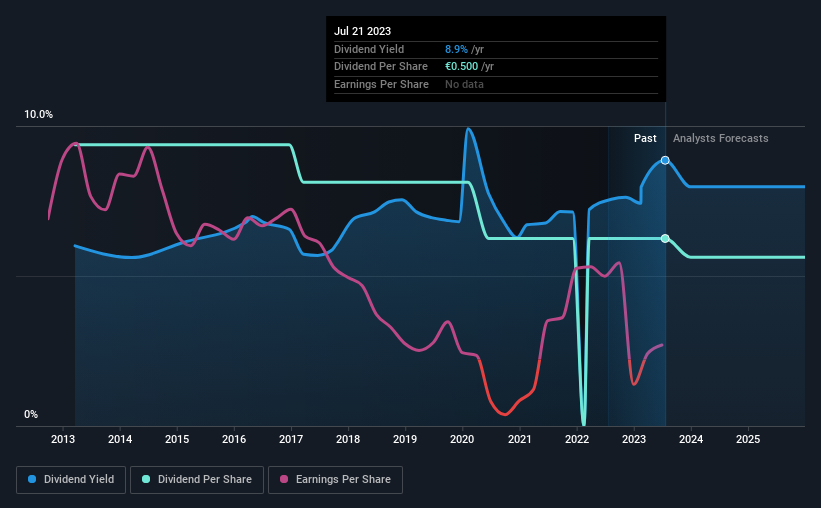Click the 2024 x-axis label
Screen dimensions: 821x508
click(691, 439)
